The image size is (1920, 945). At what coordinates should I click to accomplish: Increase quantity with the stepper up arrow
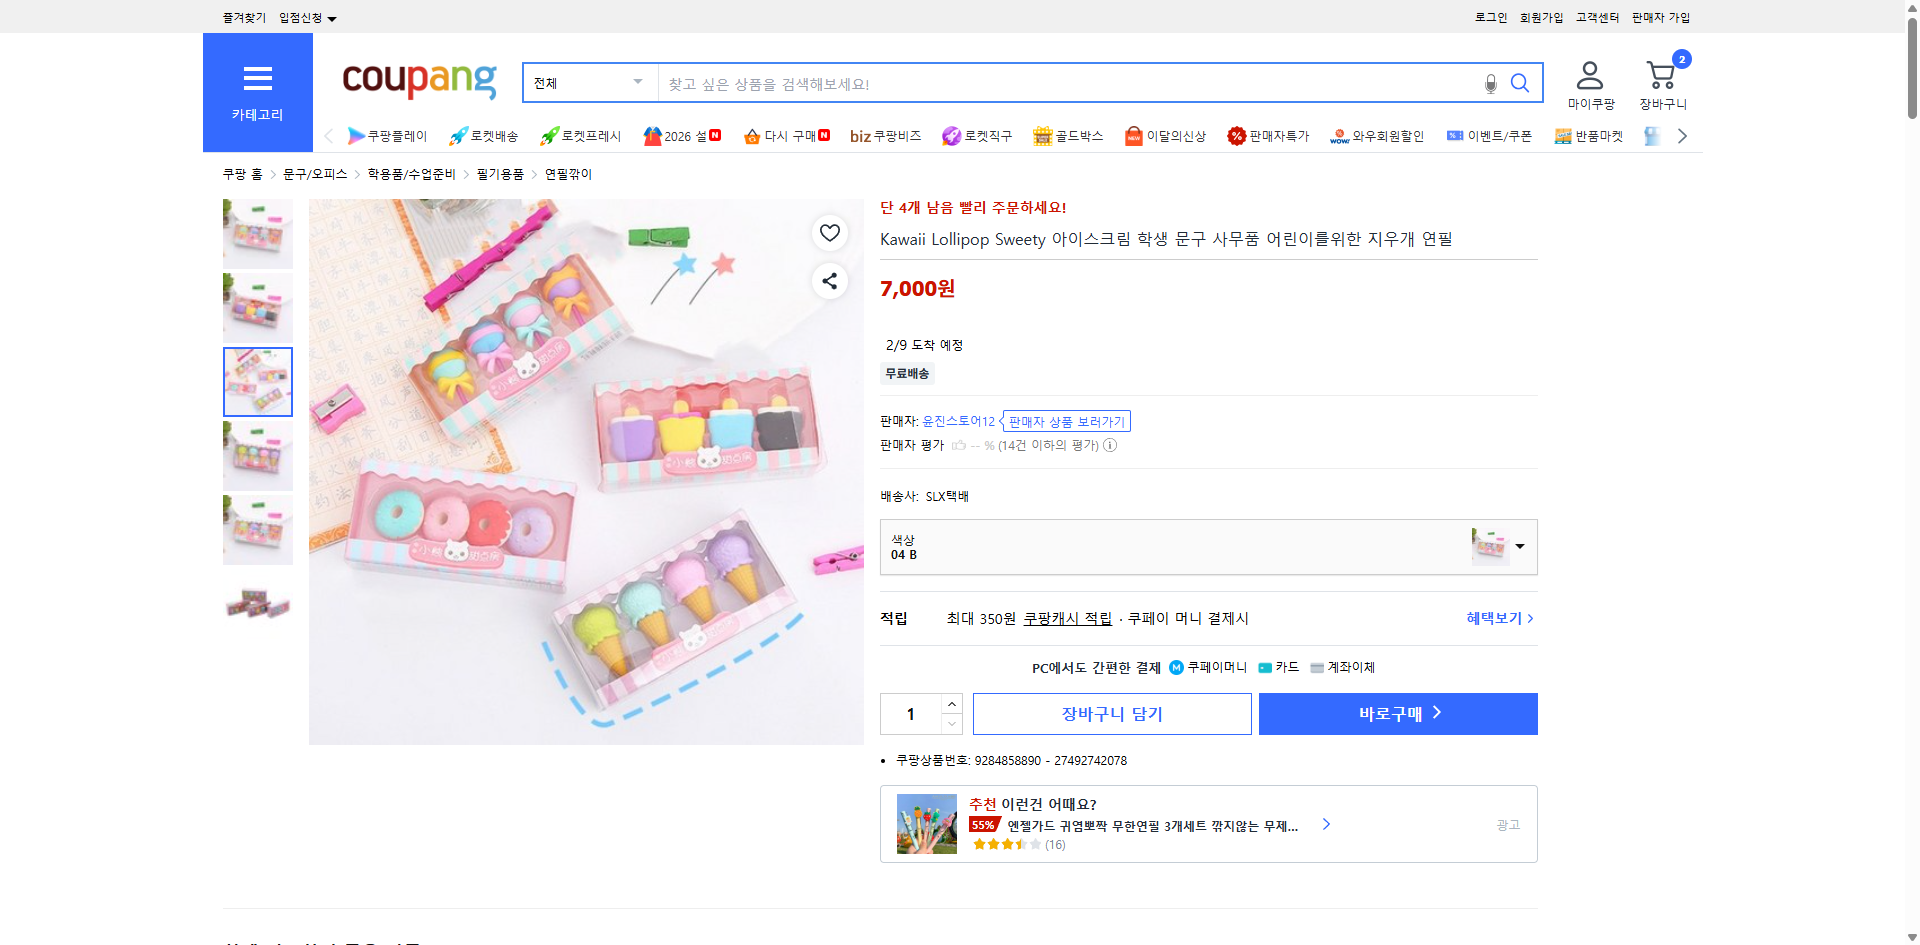point(951,703)
